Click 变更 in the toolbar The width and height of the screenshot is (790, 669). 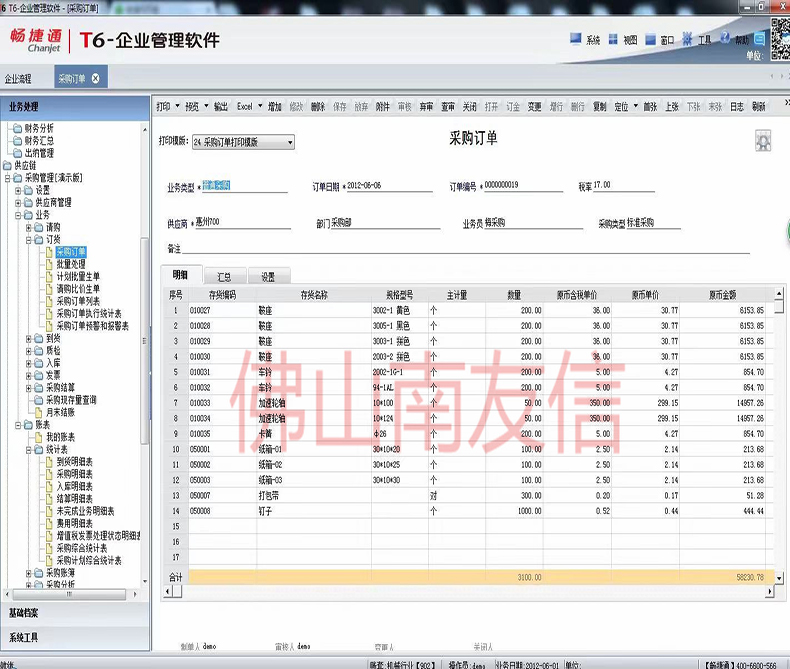pyautogui.click(x=535, y=107)
